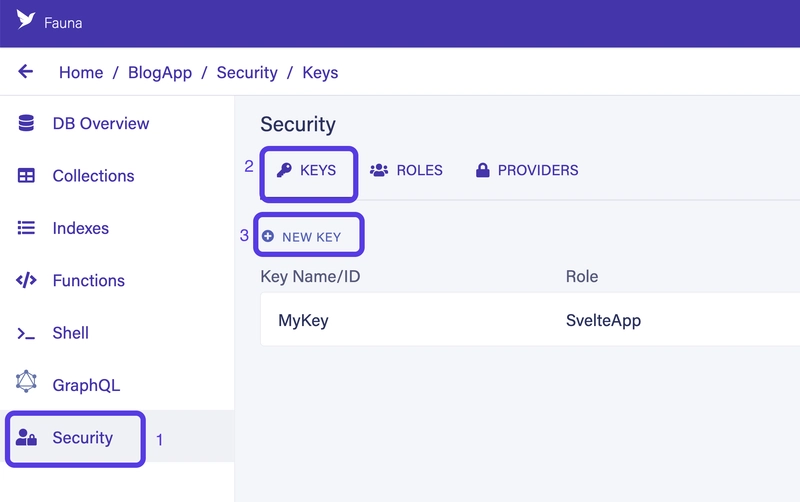The image size is (800, 502).
Task: Click the Functions code brackets icon
Action: 26,280
